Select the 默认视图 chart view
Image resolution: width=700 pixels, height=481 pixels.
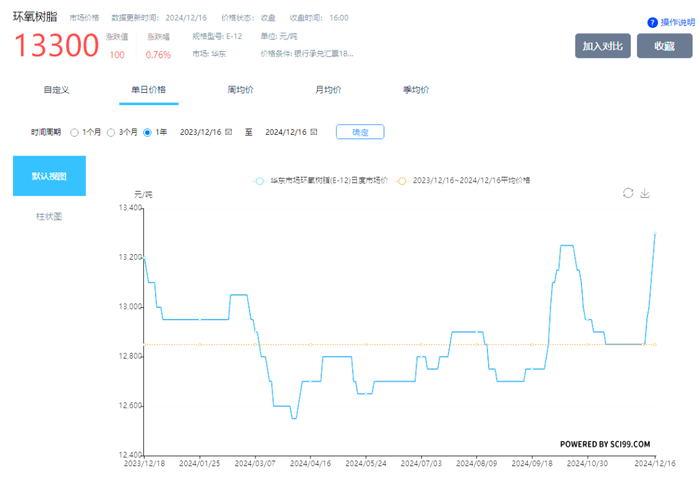[49, 176]
